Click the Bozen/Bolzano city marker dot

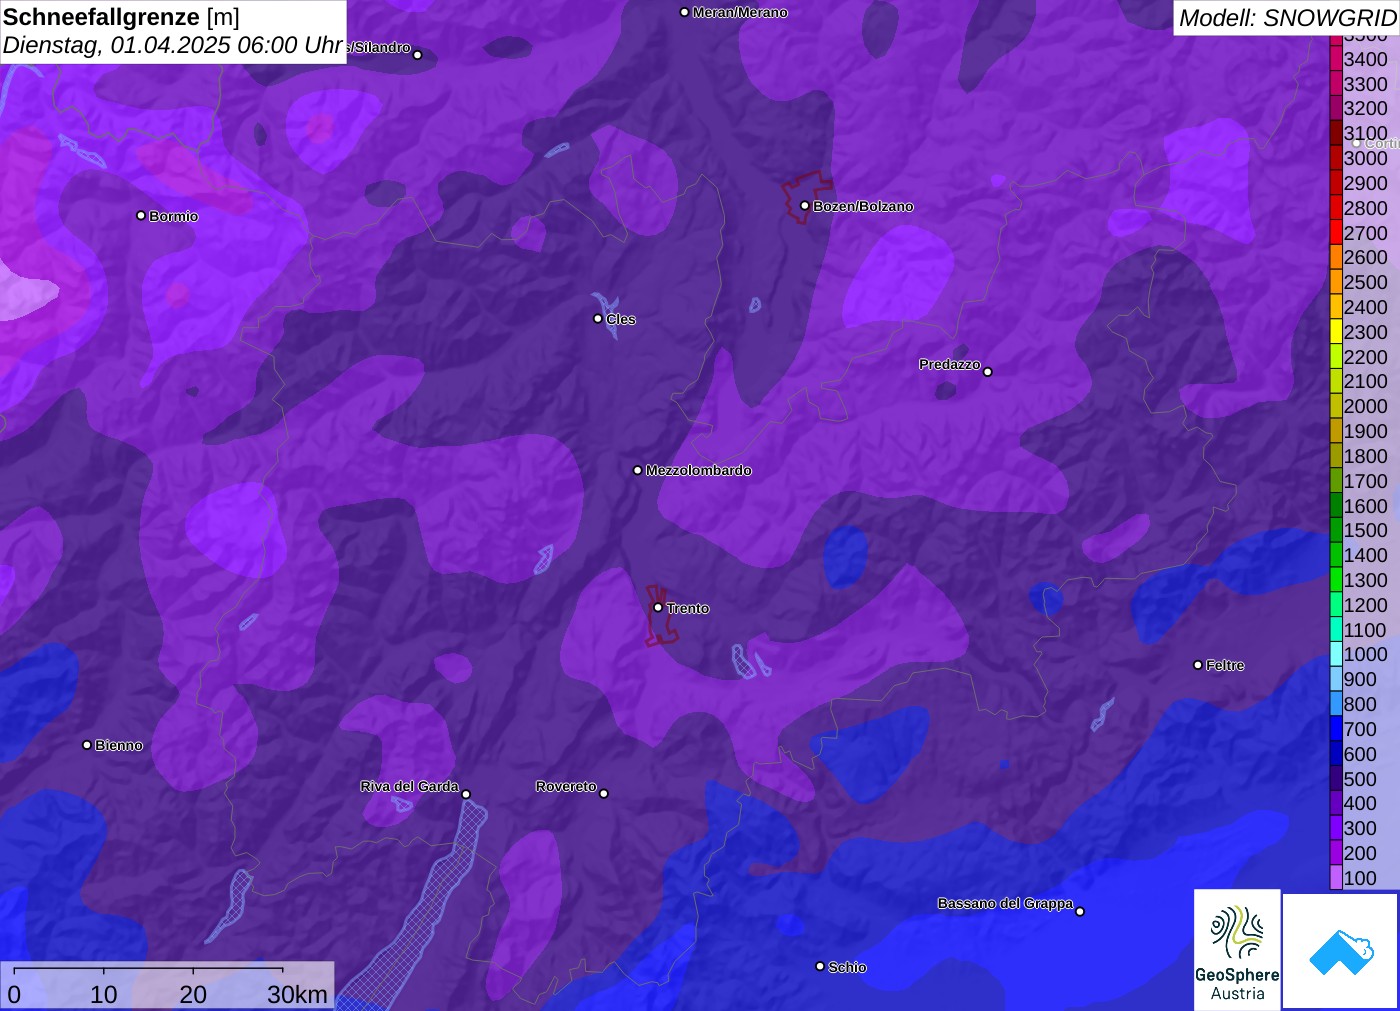pyautogui.click(x=804, y=206)
